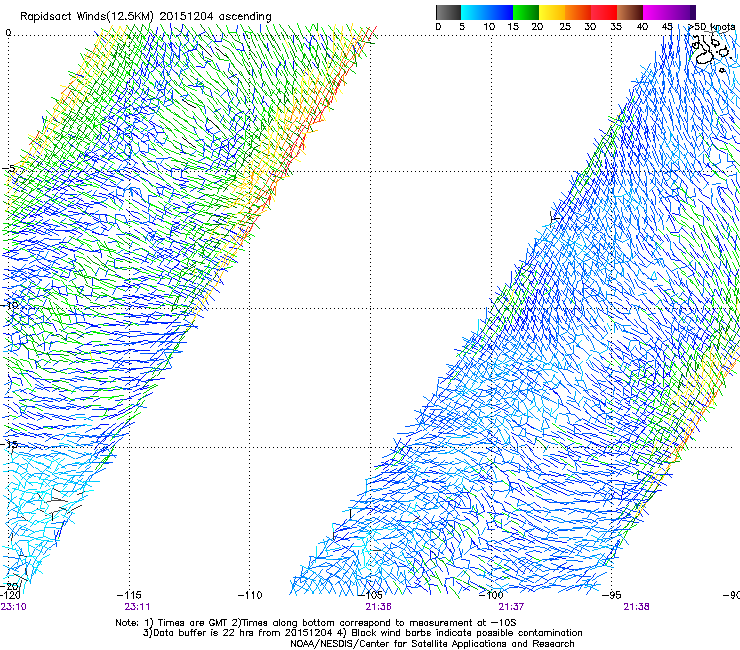Select the purple 45-50 knots legend segment
The image size is (740, 650).
(682, 12)
